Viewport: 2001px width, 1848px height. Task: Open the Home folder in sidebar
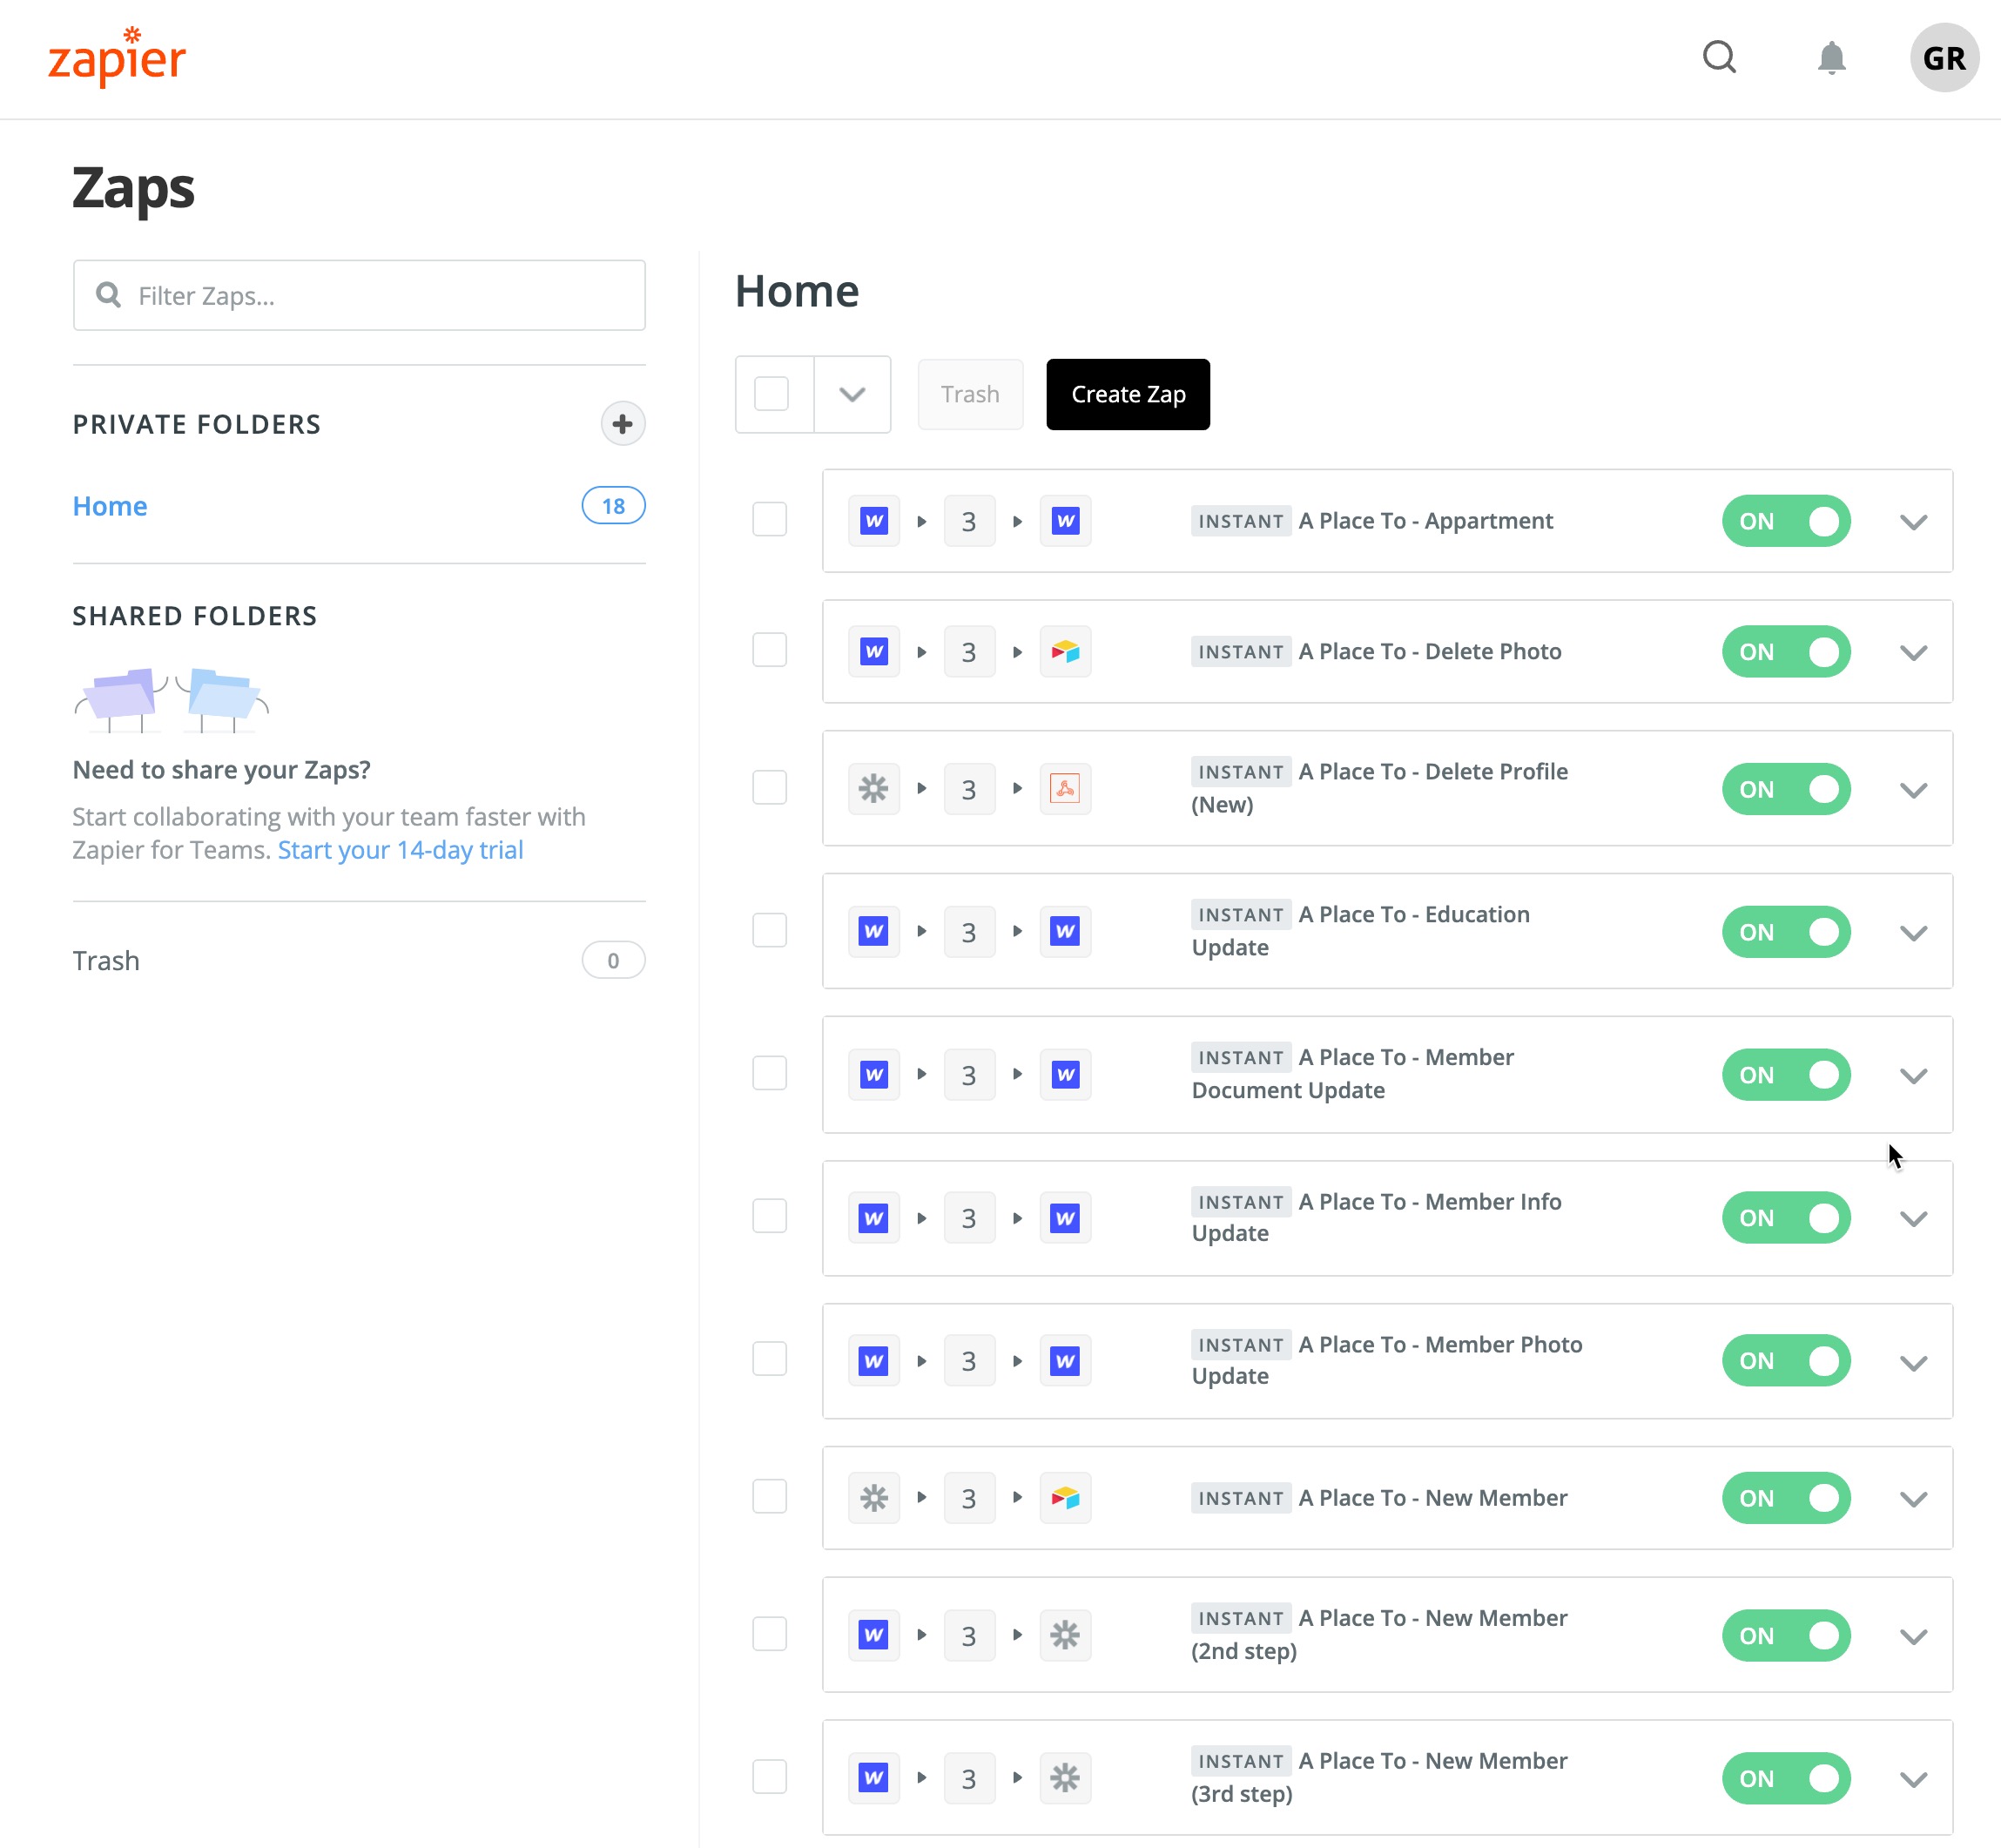110,506
